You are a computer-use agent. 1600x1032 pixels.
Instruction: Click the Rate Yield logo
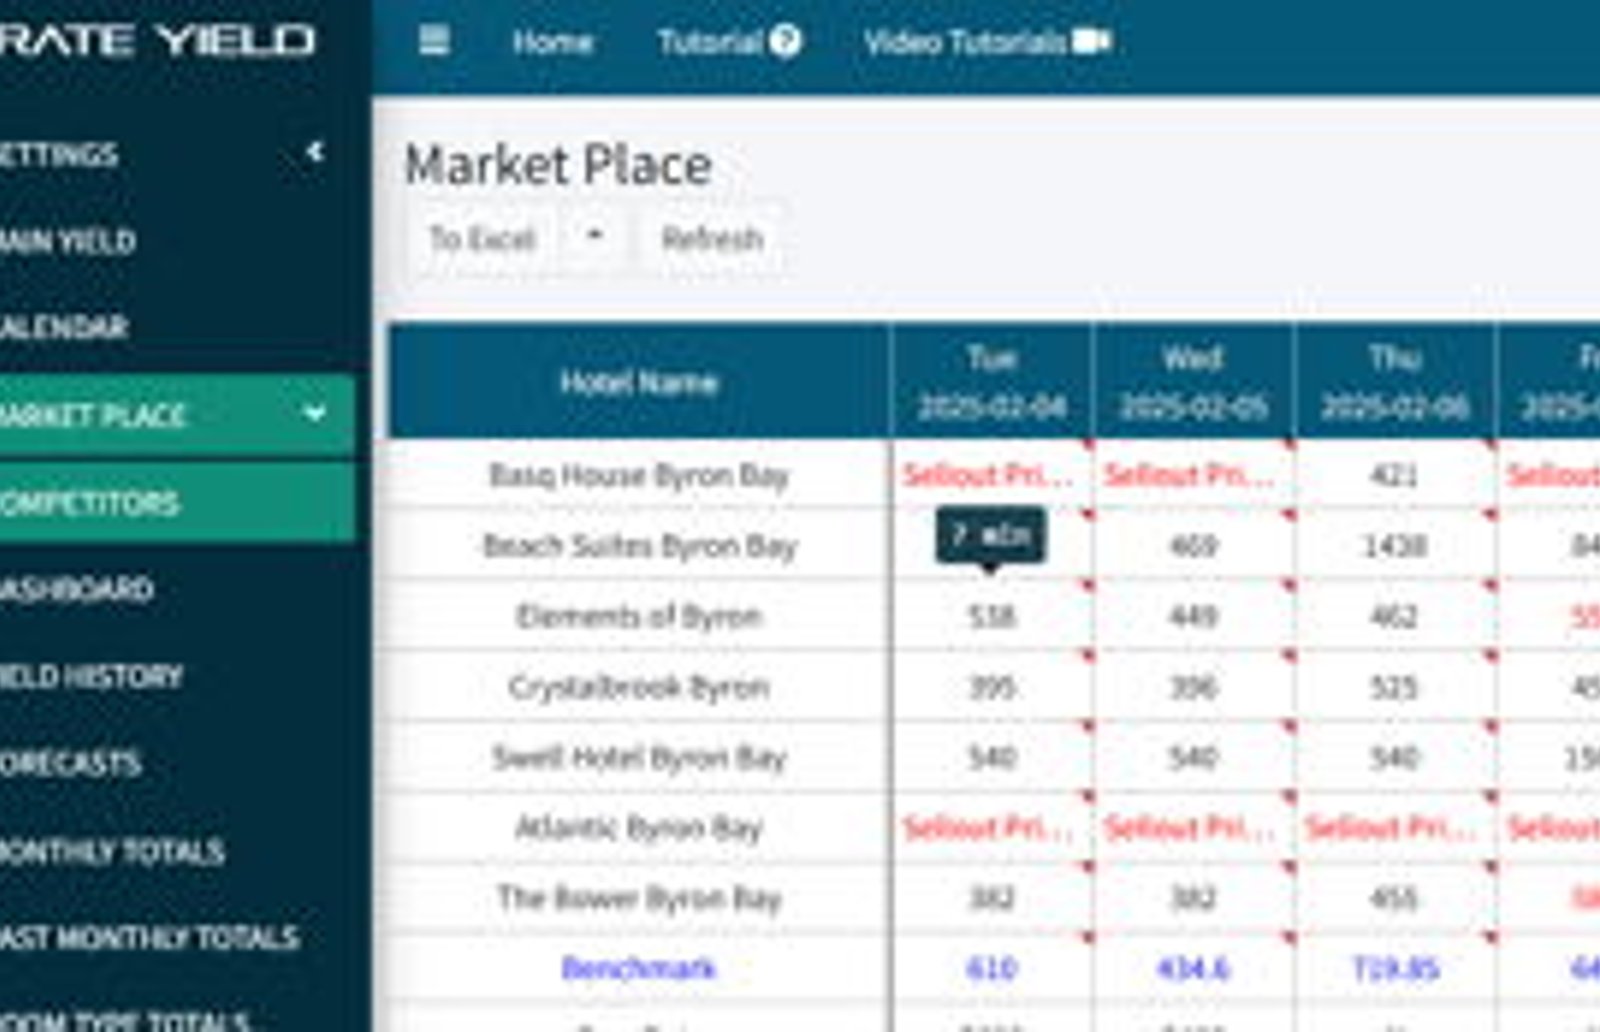coord(158,40)
